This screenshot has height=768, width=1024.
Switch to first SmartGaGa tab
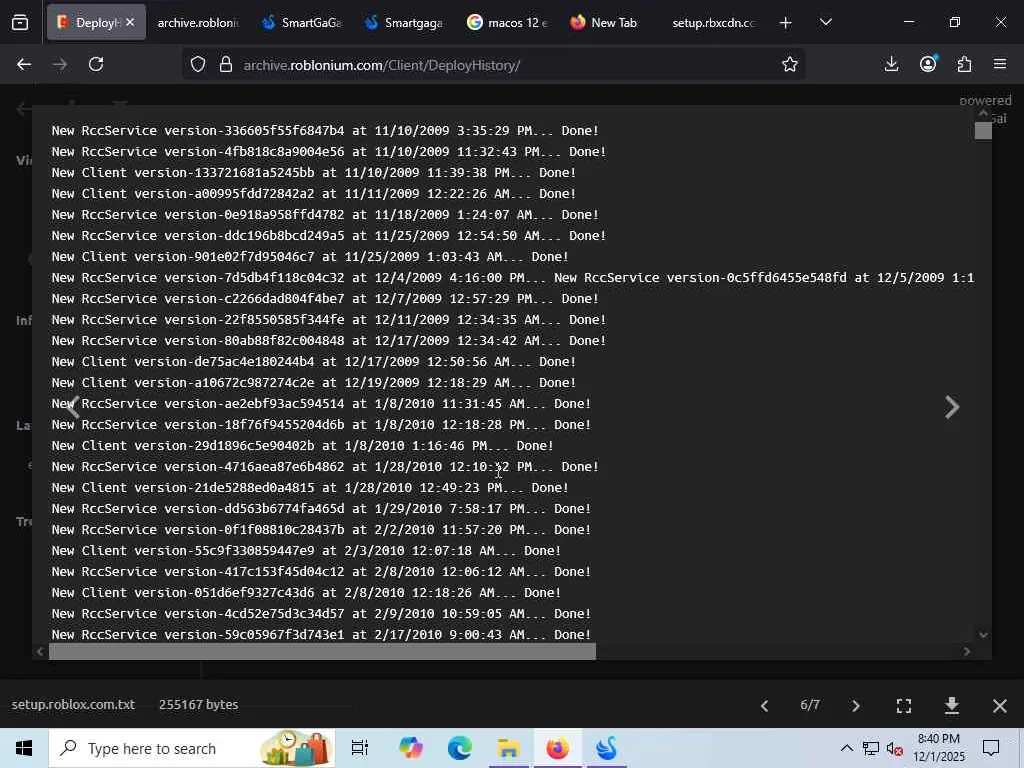(x=302, y=23)
